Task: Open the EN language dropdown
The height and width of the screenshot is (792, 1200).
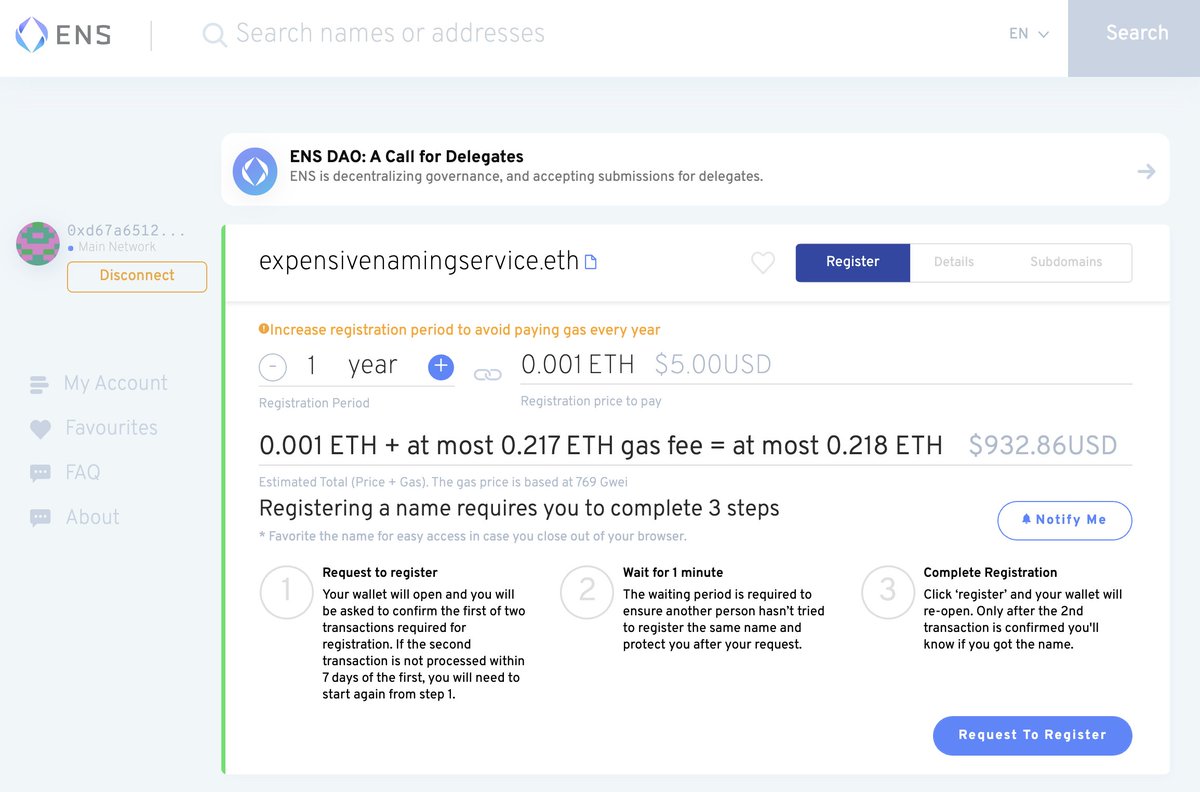Action: click(x=1029, y=34)
